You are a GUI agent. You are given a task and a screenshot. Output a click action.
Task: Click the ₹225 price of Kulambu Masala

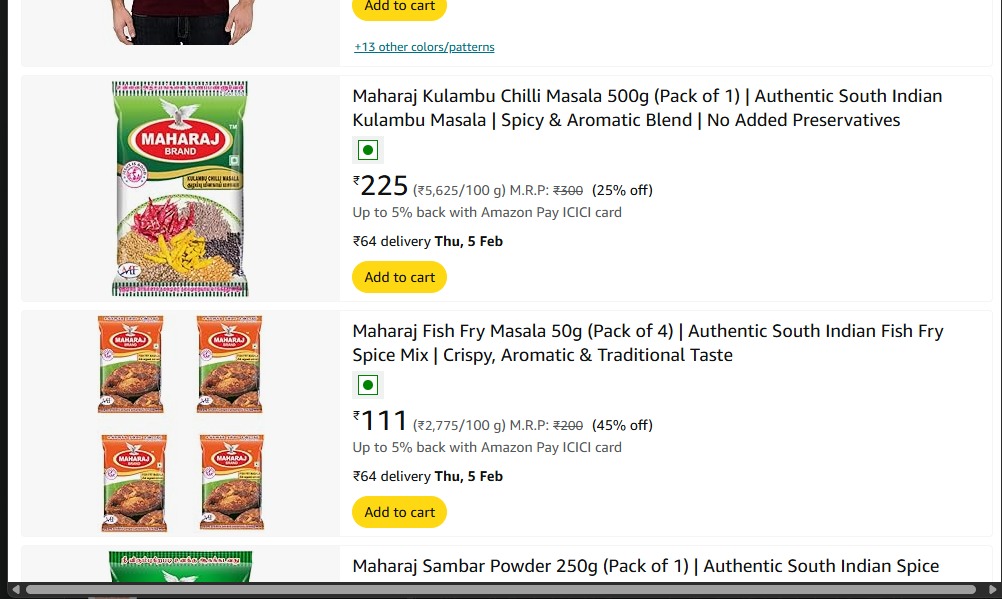pos(382,186)
